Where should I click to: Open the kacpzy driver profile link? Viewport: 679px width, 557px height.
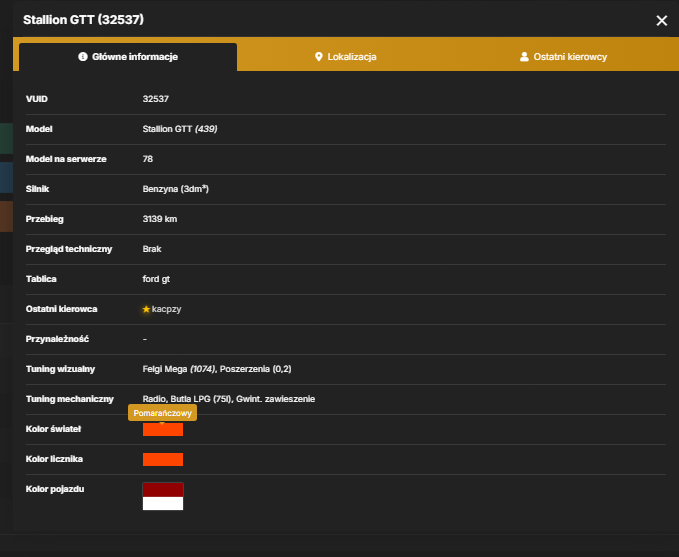(x=167, y=309)
